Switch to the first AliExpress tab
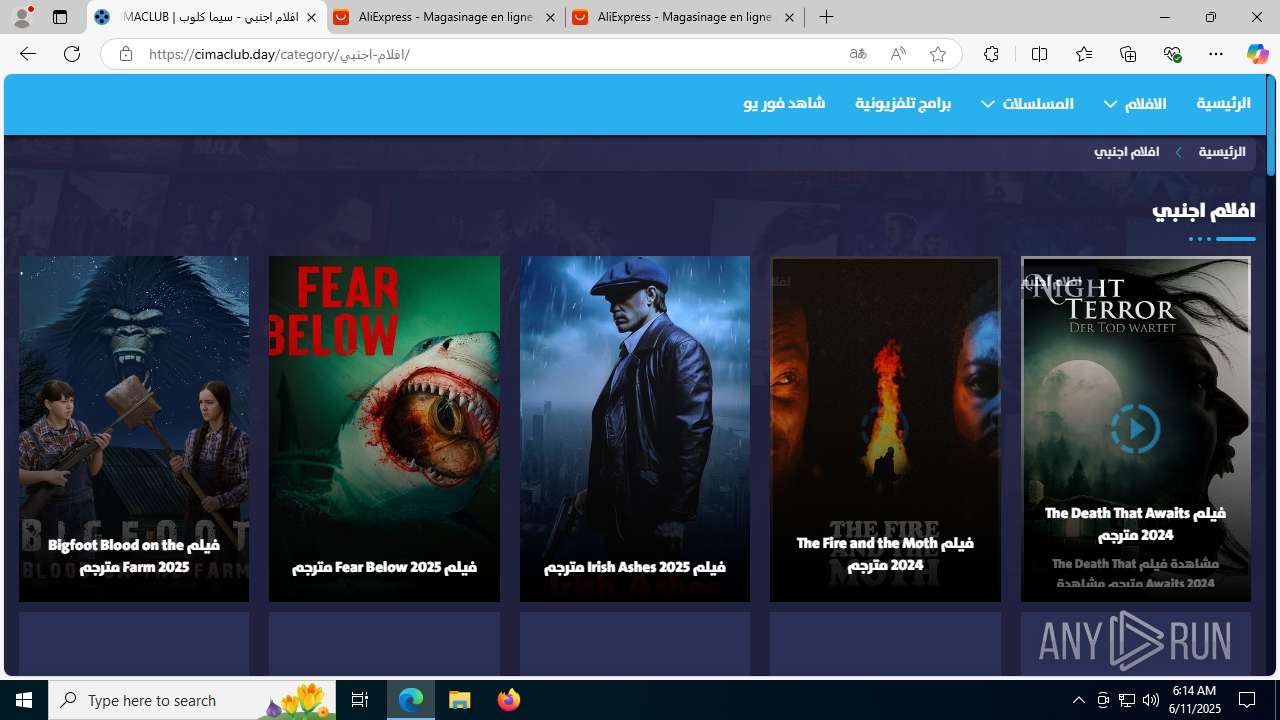Image resolution: width=1280 pixels, height=720 pixels. (445, 17)
